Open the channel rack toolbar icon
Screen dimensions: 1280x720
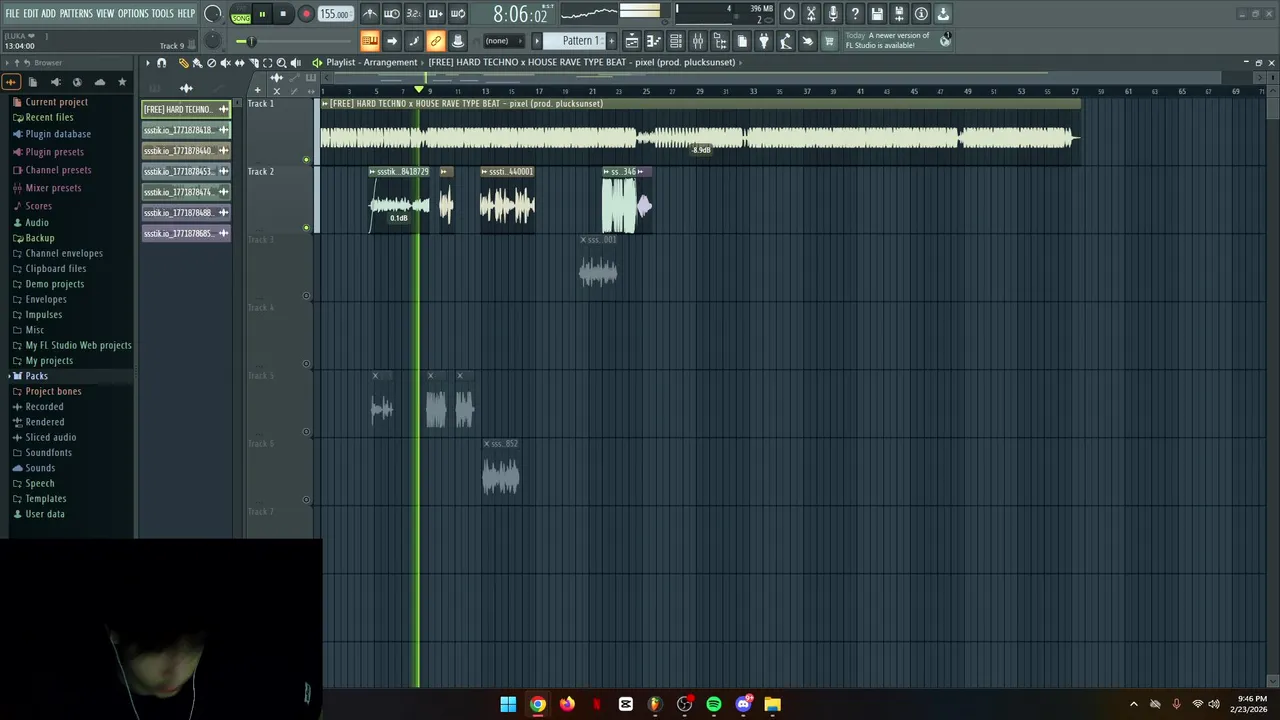676,41
